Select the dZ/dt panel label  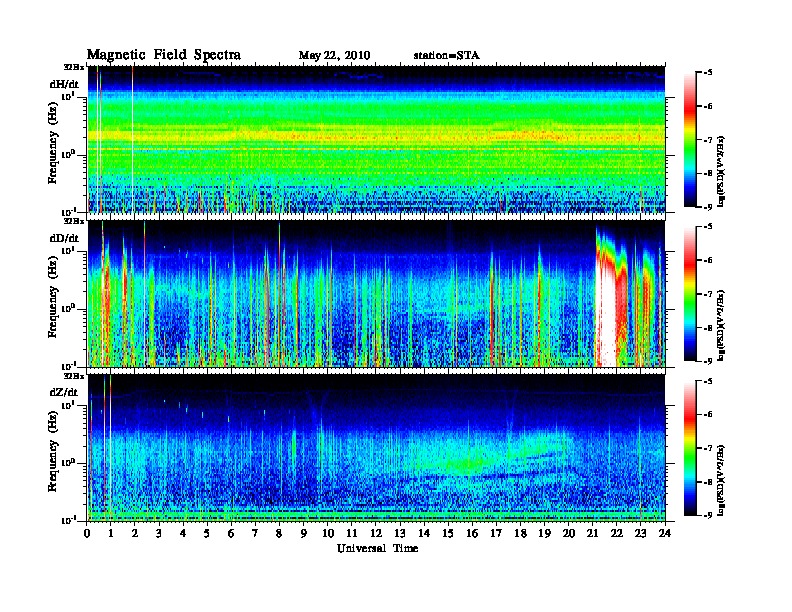(64, 392)
